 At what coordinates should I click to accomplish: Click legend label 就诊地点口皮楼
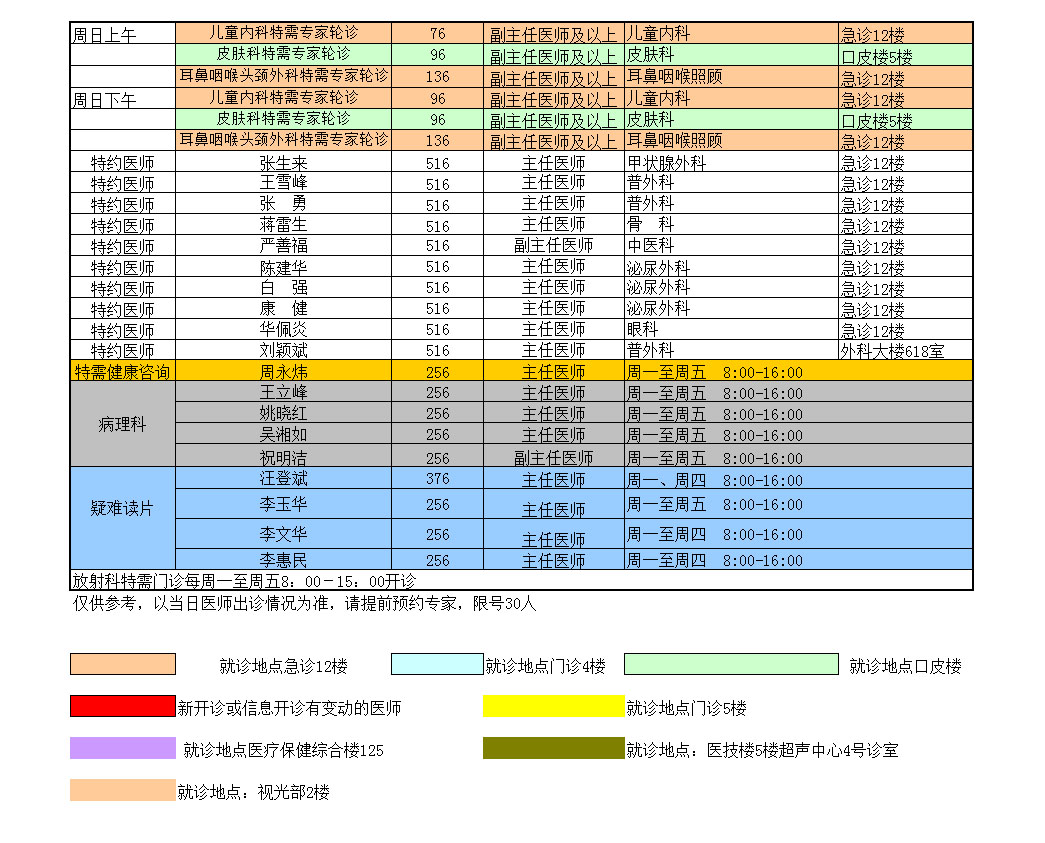(x=905, y=666)
